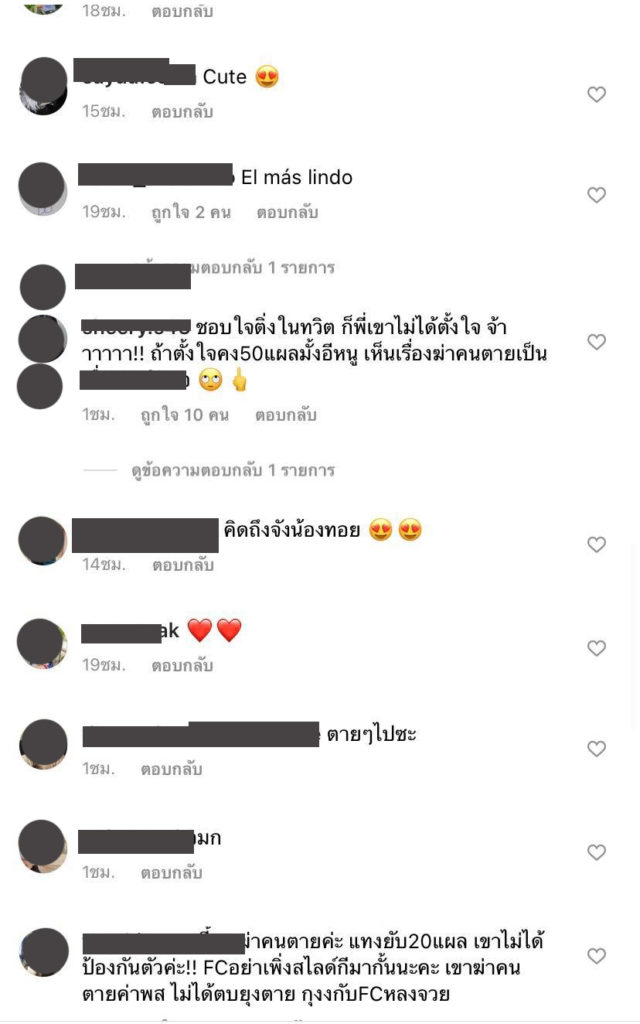
Task: Open avatar of 'El más lindo' commenter
Action: [x=42, y=188]
